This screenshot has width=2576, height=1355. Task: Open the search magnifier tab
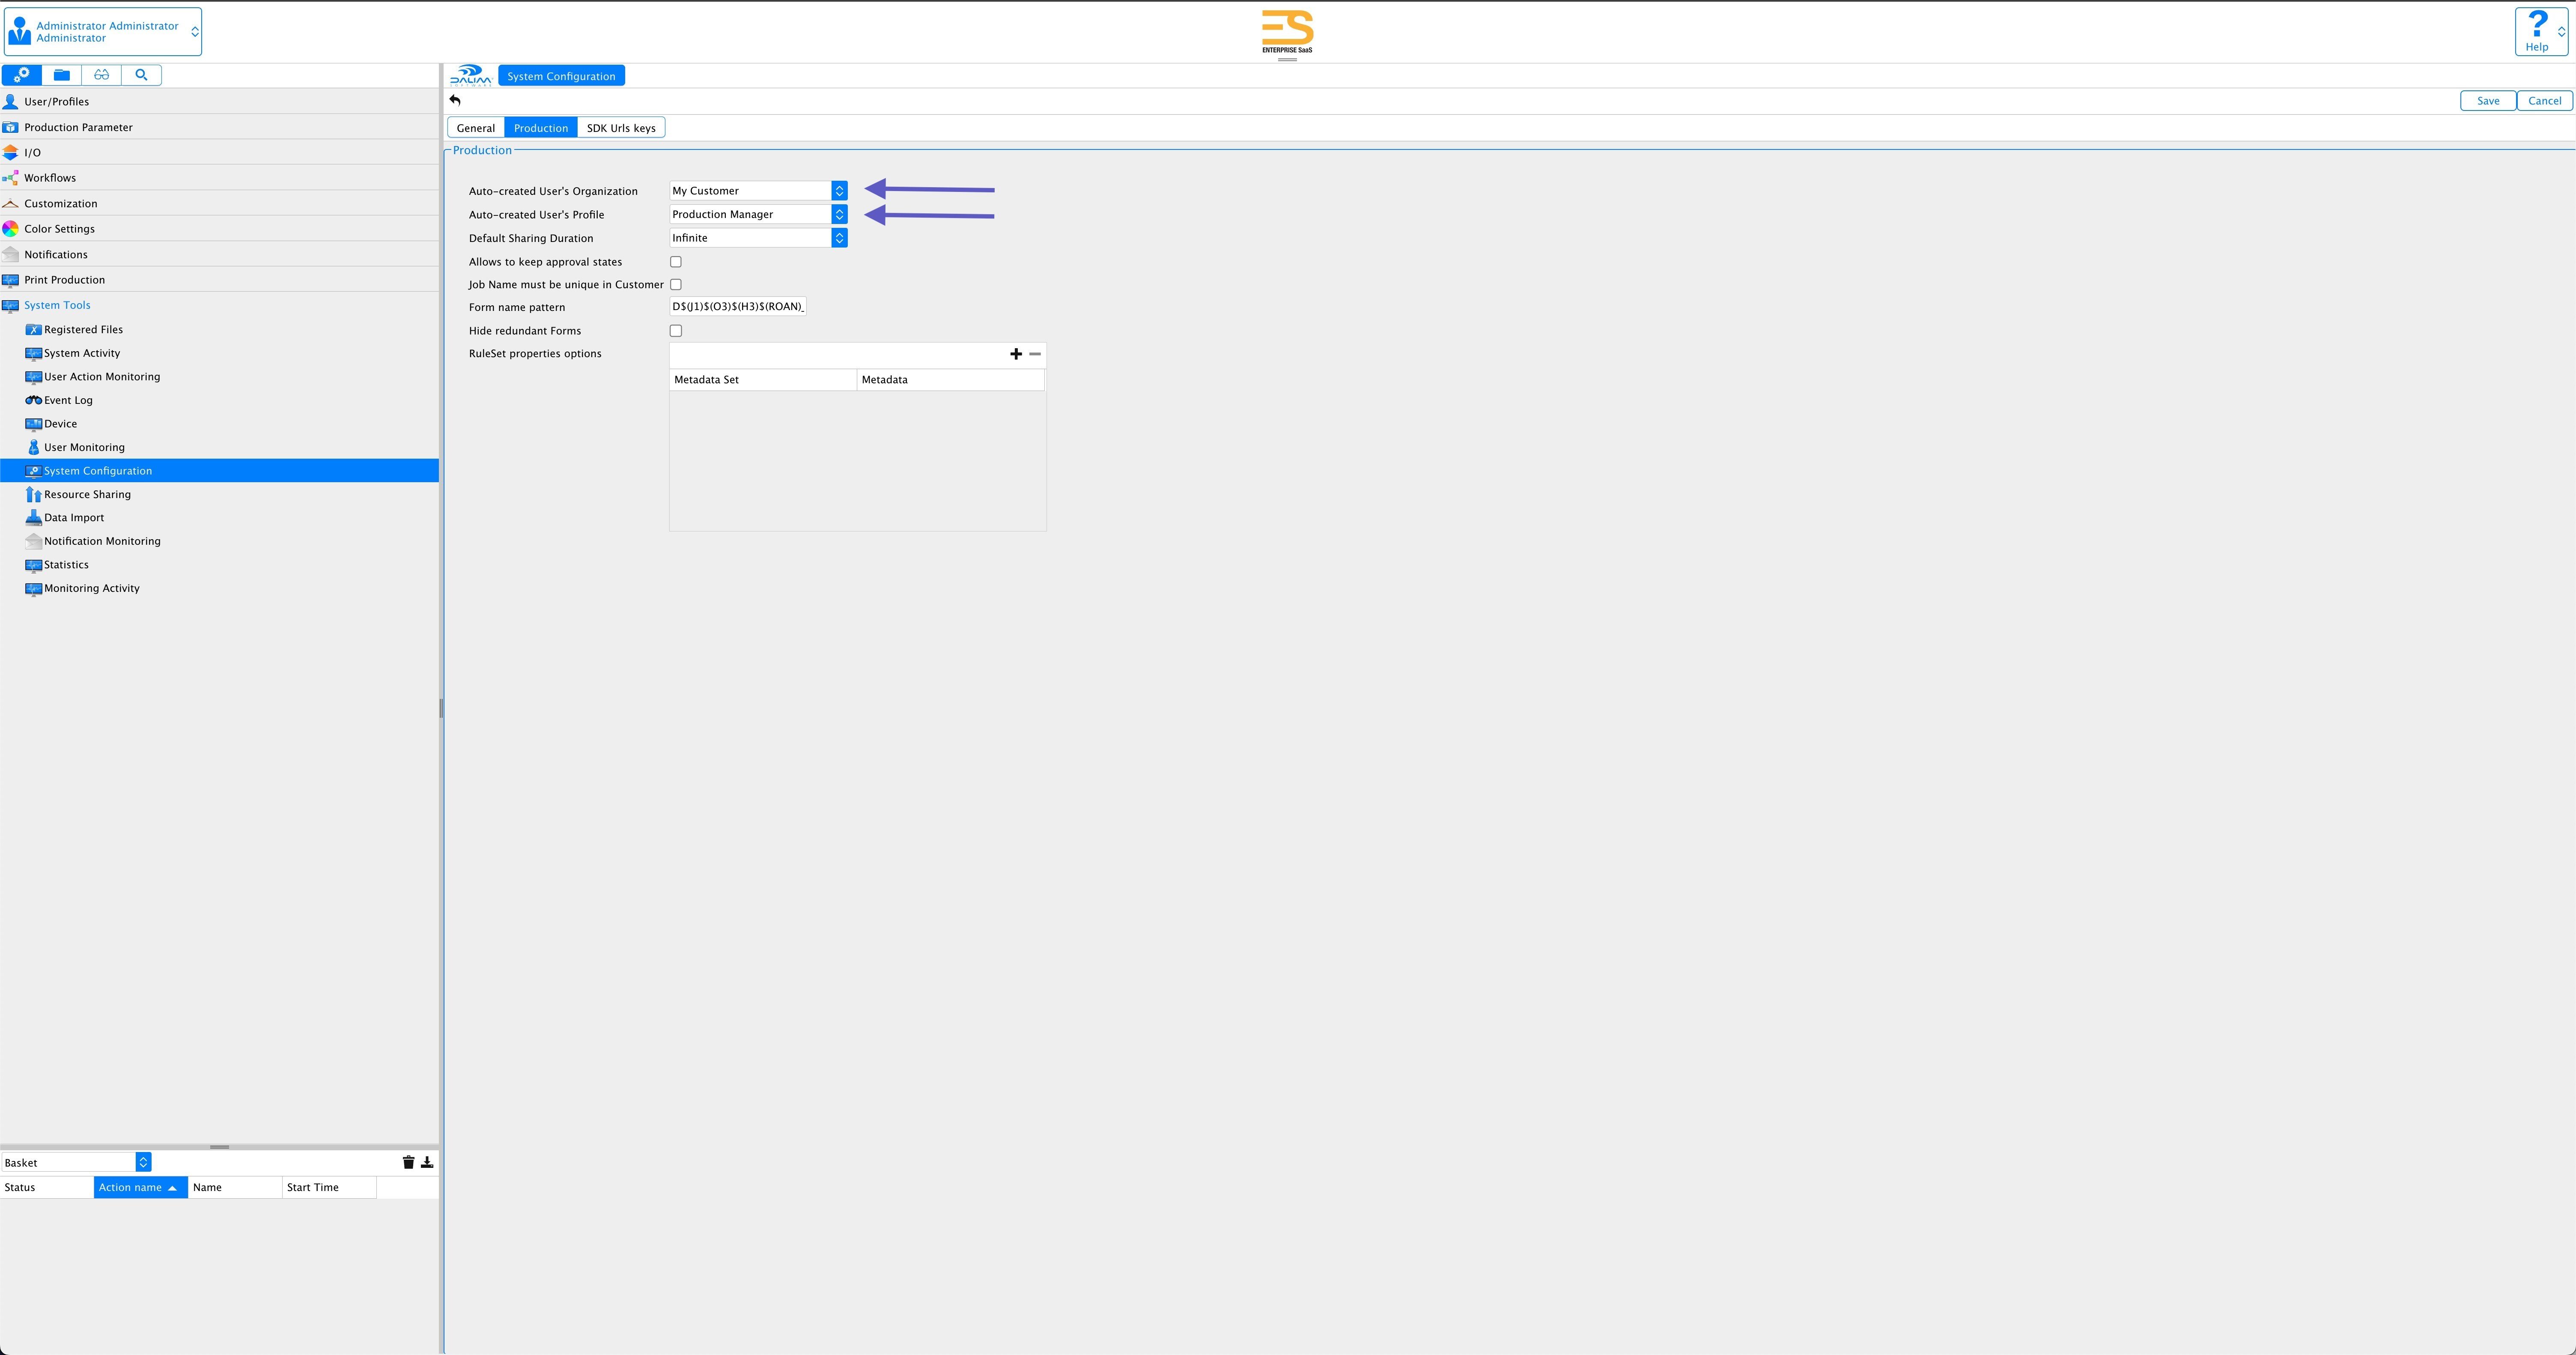(x=141, y=75)
